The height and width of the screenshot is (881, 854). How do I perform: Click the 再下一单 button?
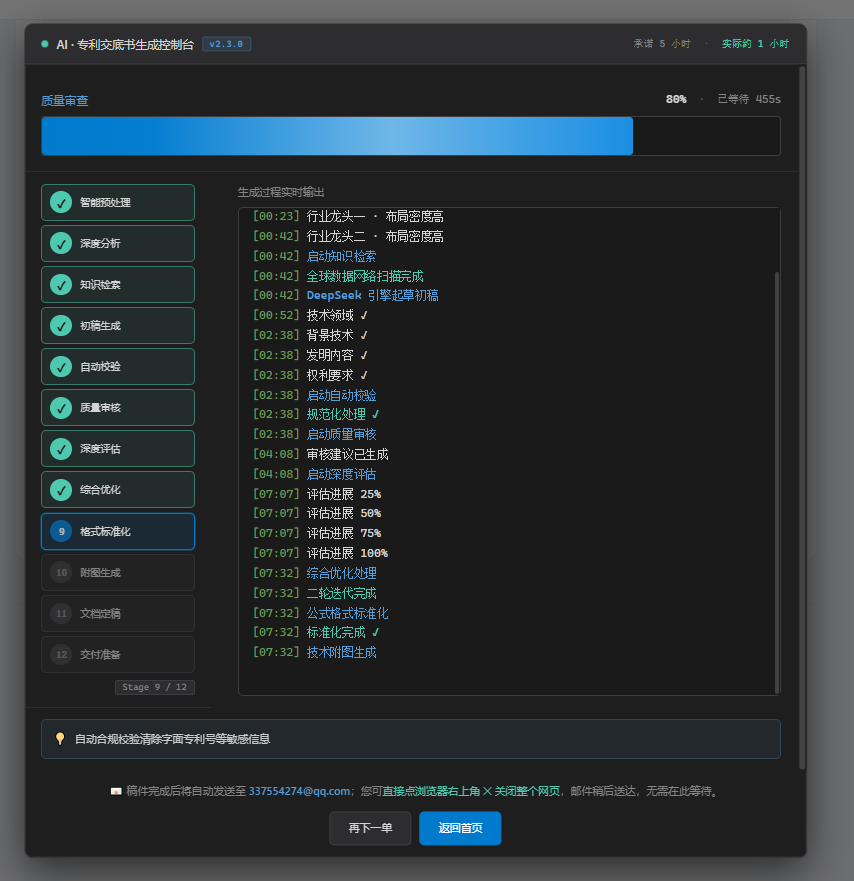[370, 828]
